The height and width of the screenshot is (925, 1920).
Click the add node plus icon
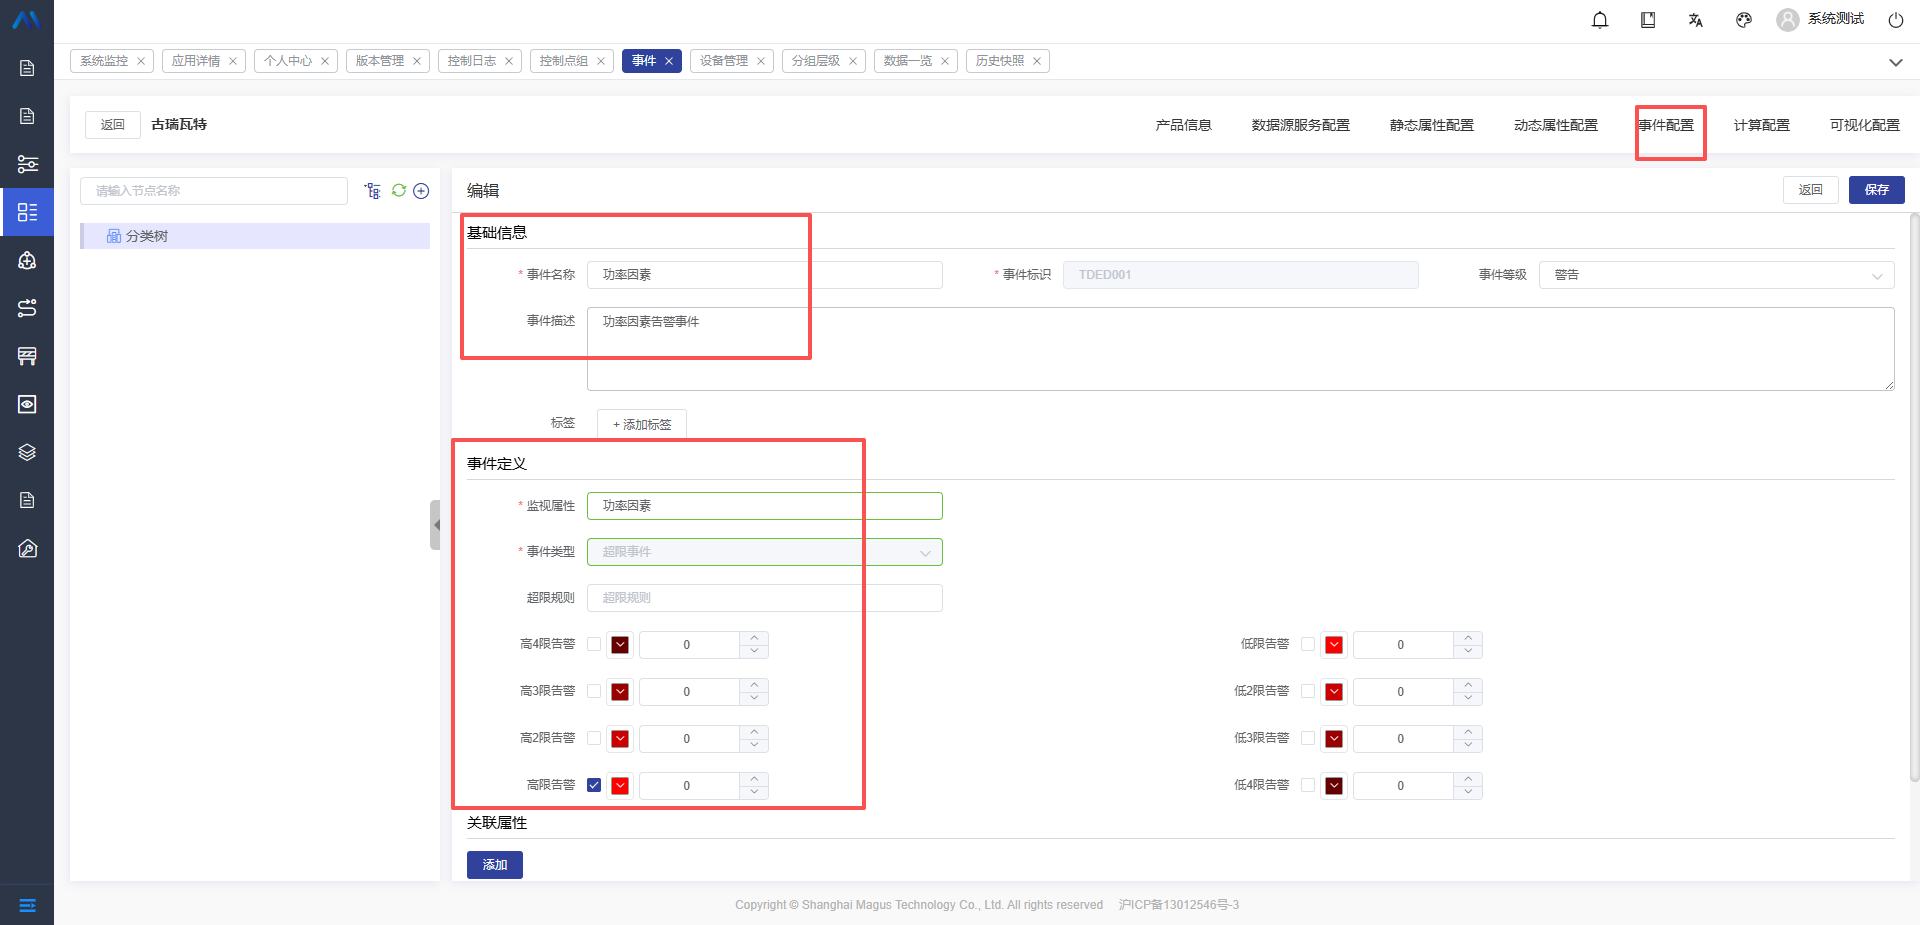[x=421, y=191]
